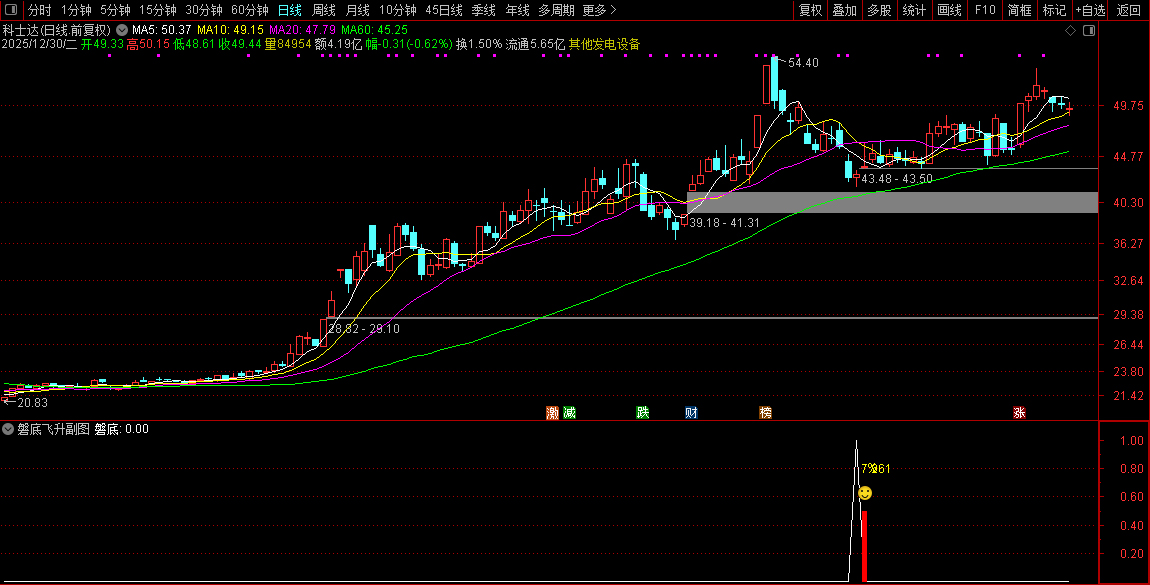
Task: Switch to 15分钟 period tab
Action: [158, 10]
